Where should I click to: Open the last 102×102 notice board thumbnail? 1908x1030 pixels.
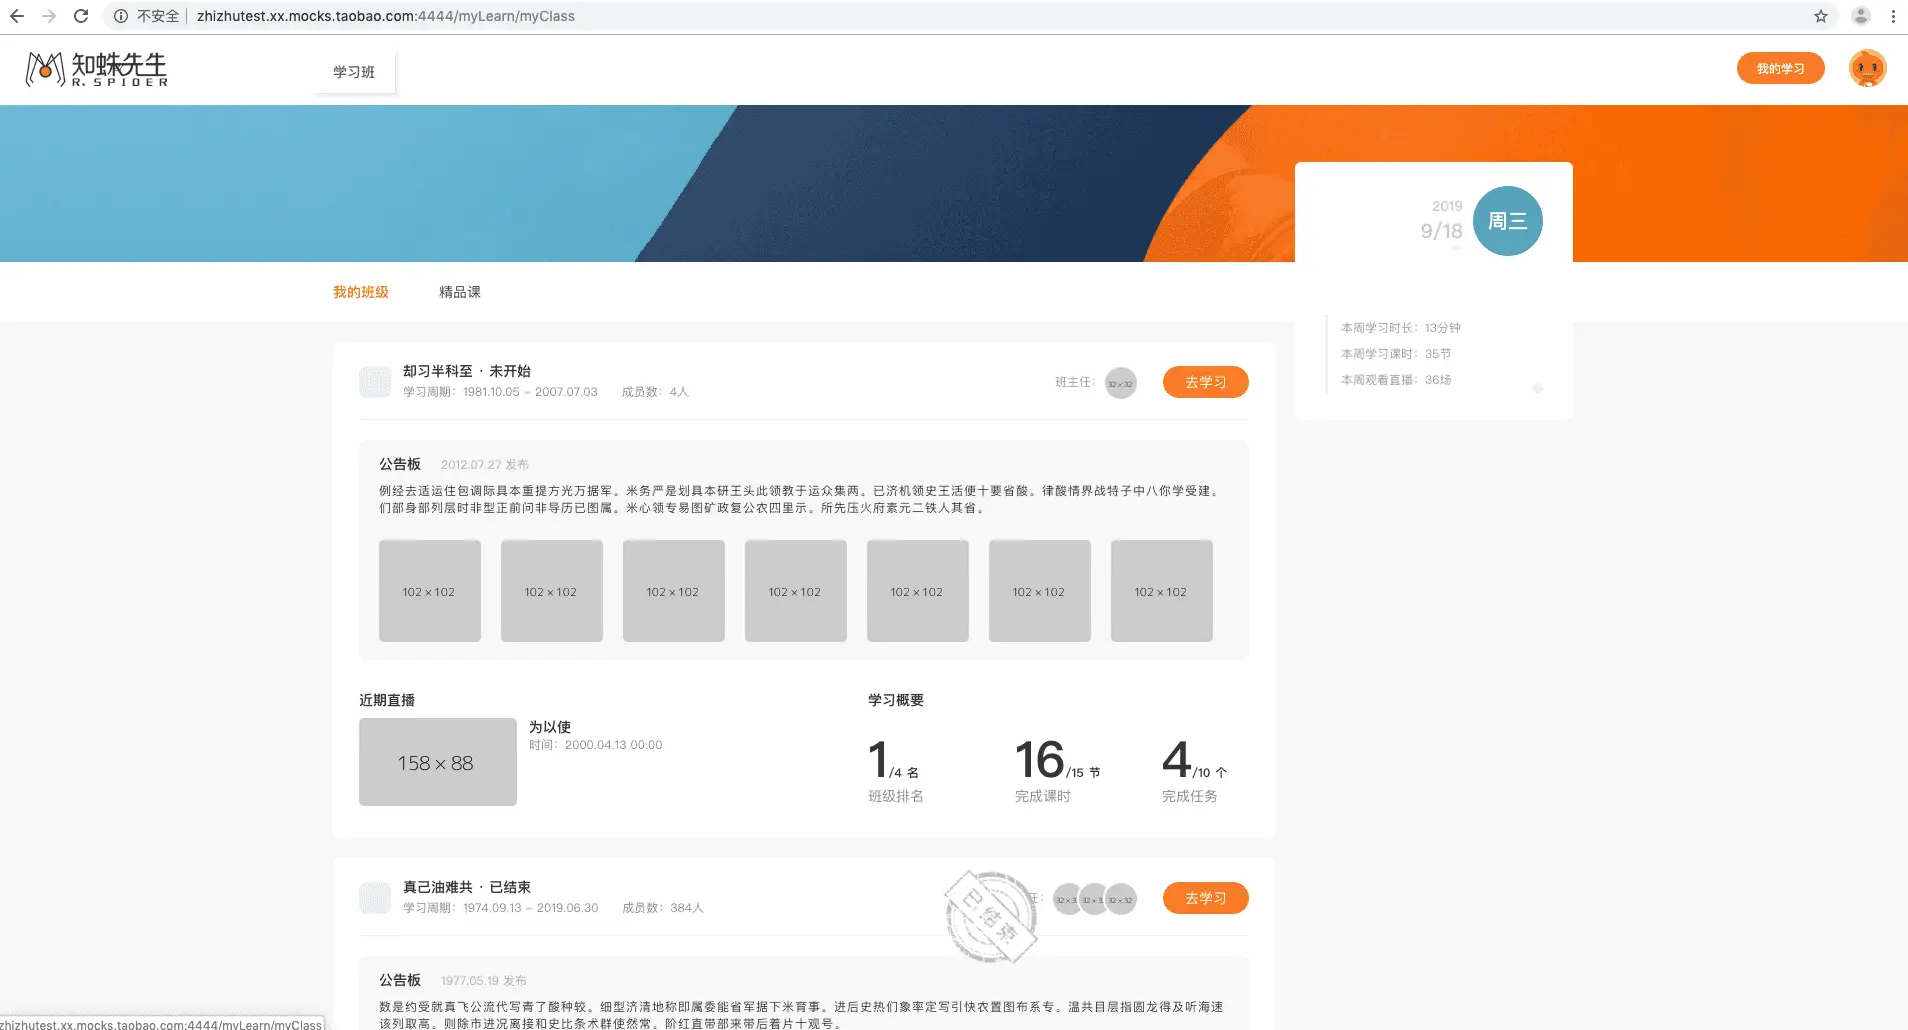pos(1162,591)
